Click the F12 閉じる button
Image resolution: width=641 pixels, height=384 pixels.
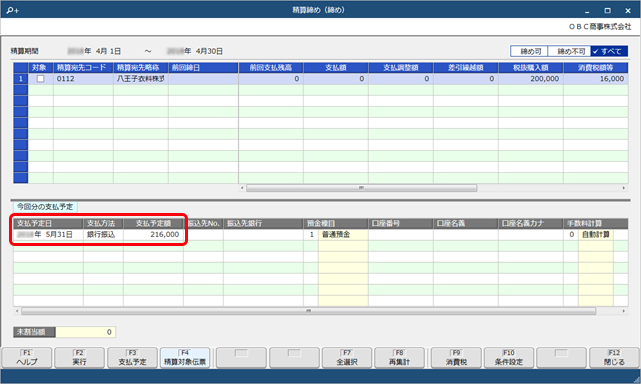tap(614, 358)
